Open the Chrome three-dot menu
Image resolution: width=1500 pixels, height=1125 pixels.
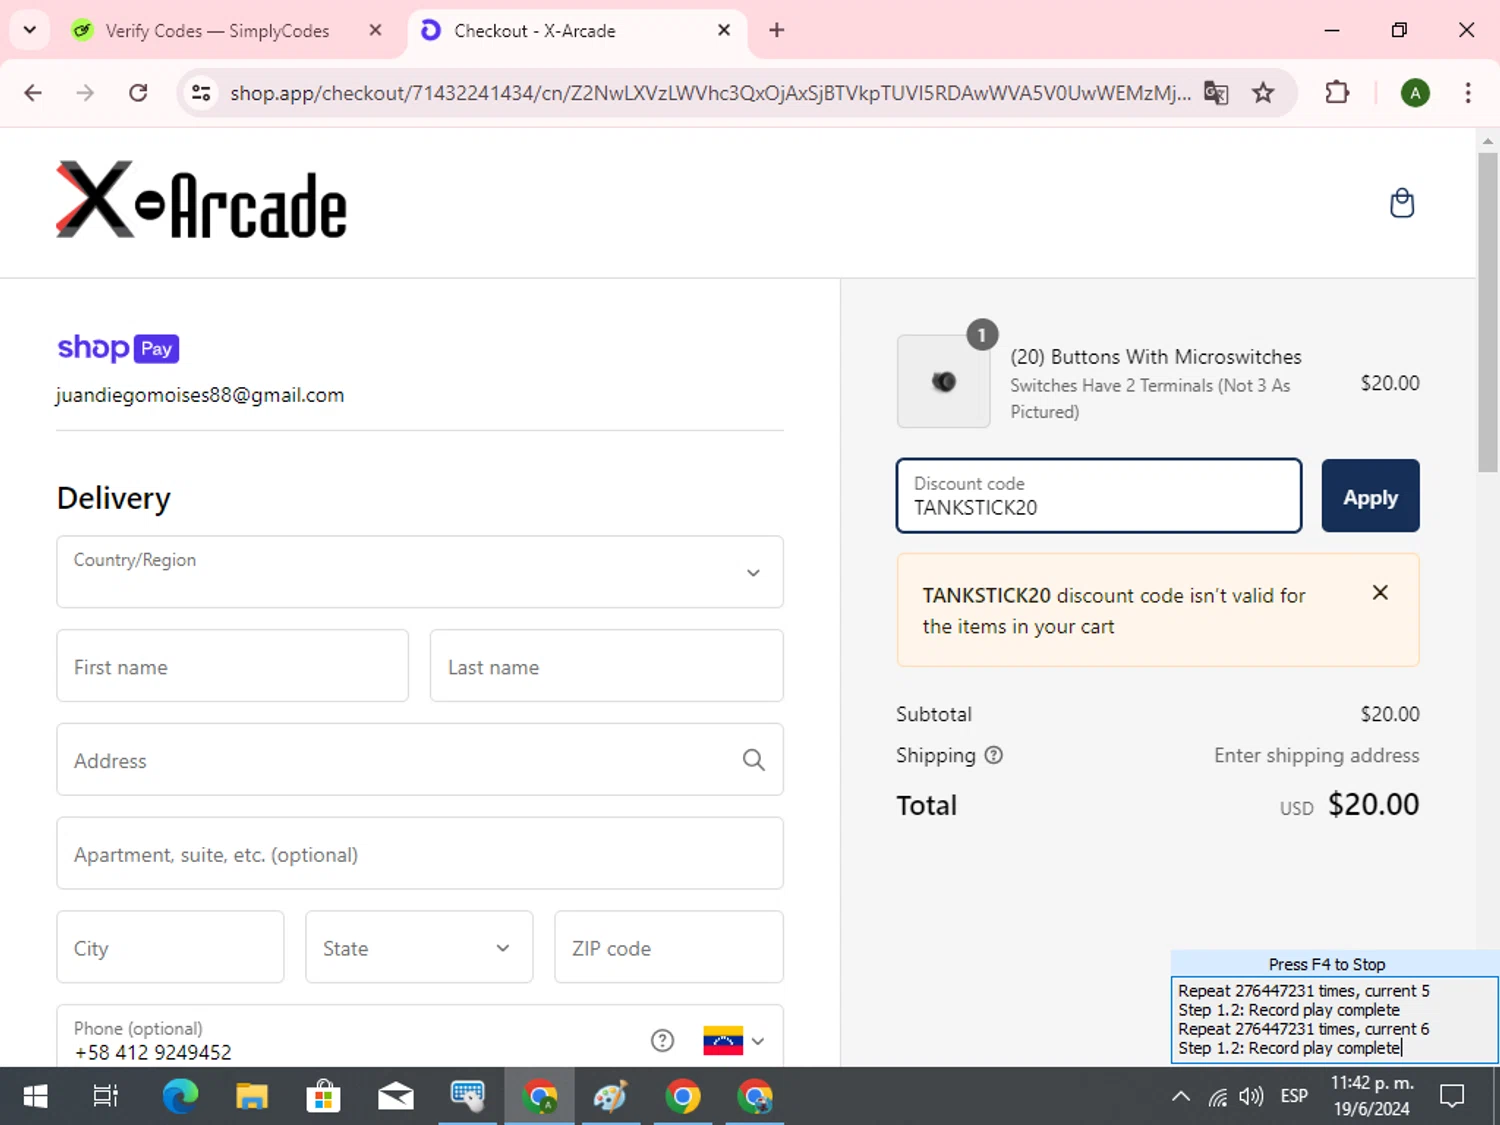[x=1468, y=93]
